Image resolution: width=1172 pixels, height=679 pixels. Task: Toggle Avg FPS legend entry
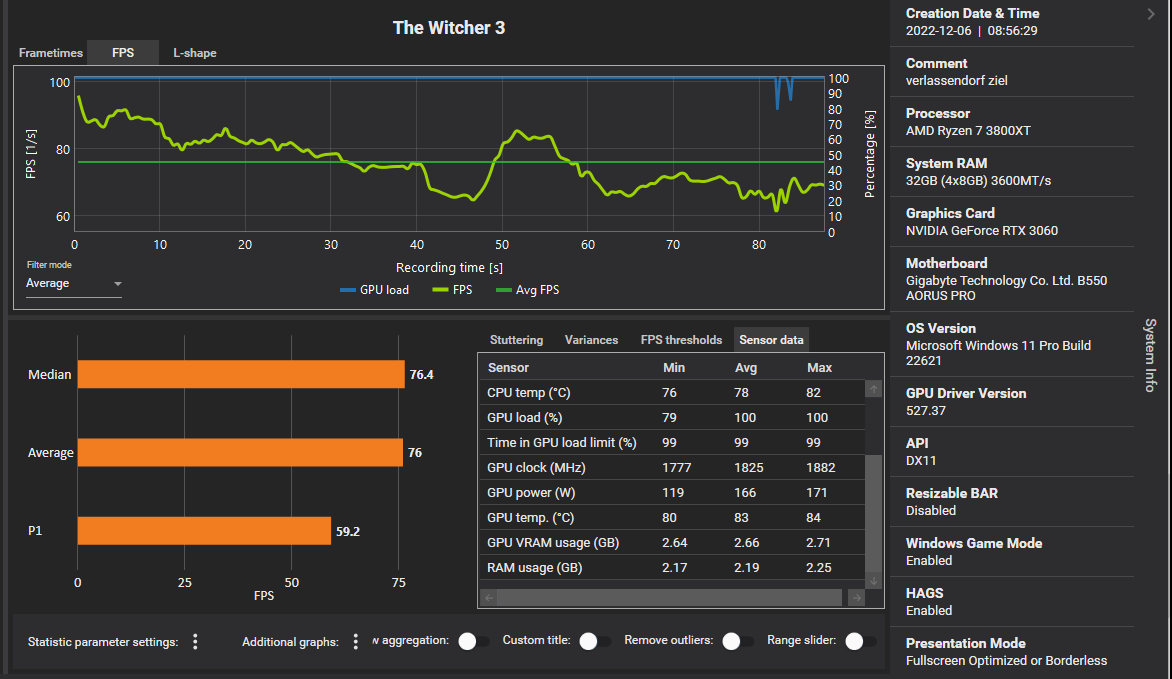click(527, 290)
